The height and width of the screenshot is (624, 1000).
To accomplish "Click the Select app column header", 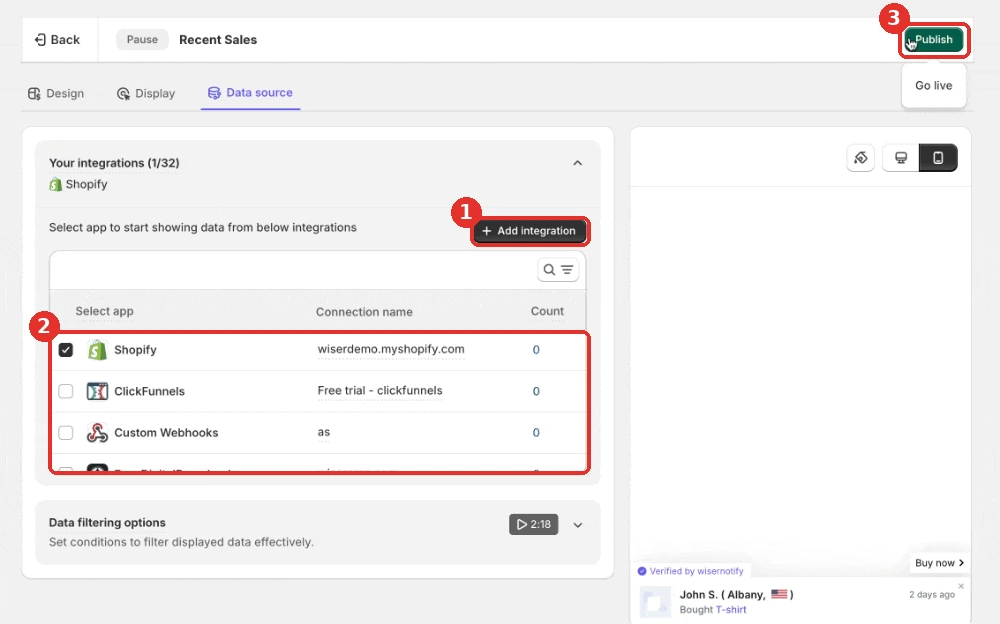I will click(105, 311).
